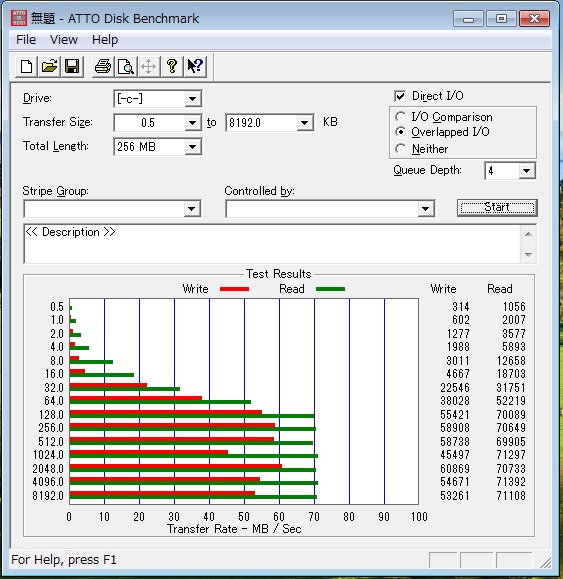Minimize the ATTO Disk Benchmark window
This screenshot has height=579, width=563.
coord(468,19)
